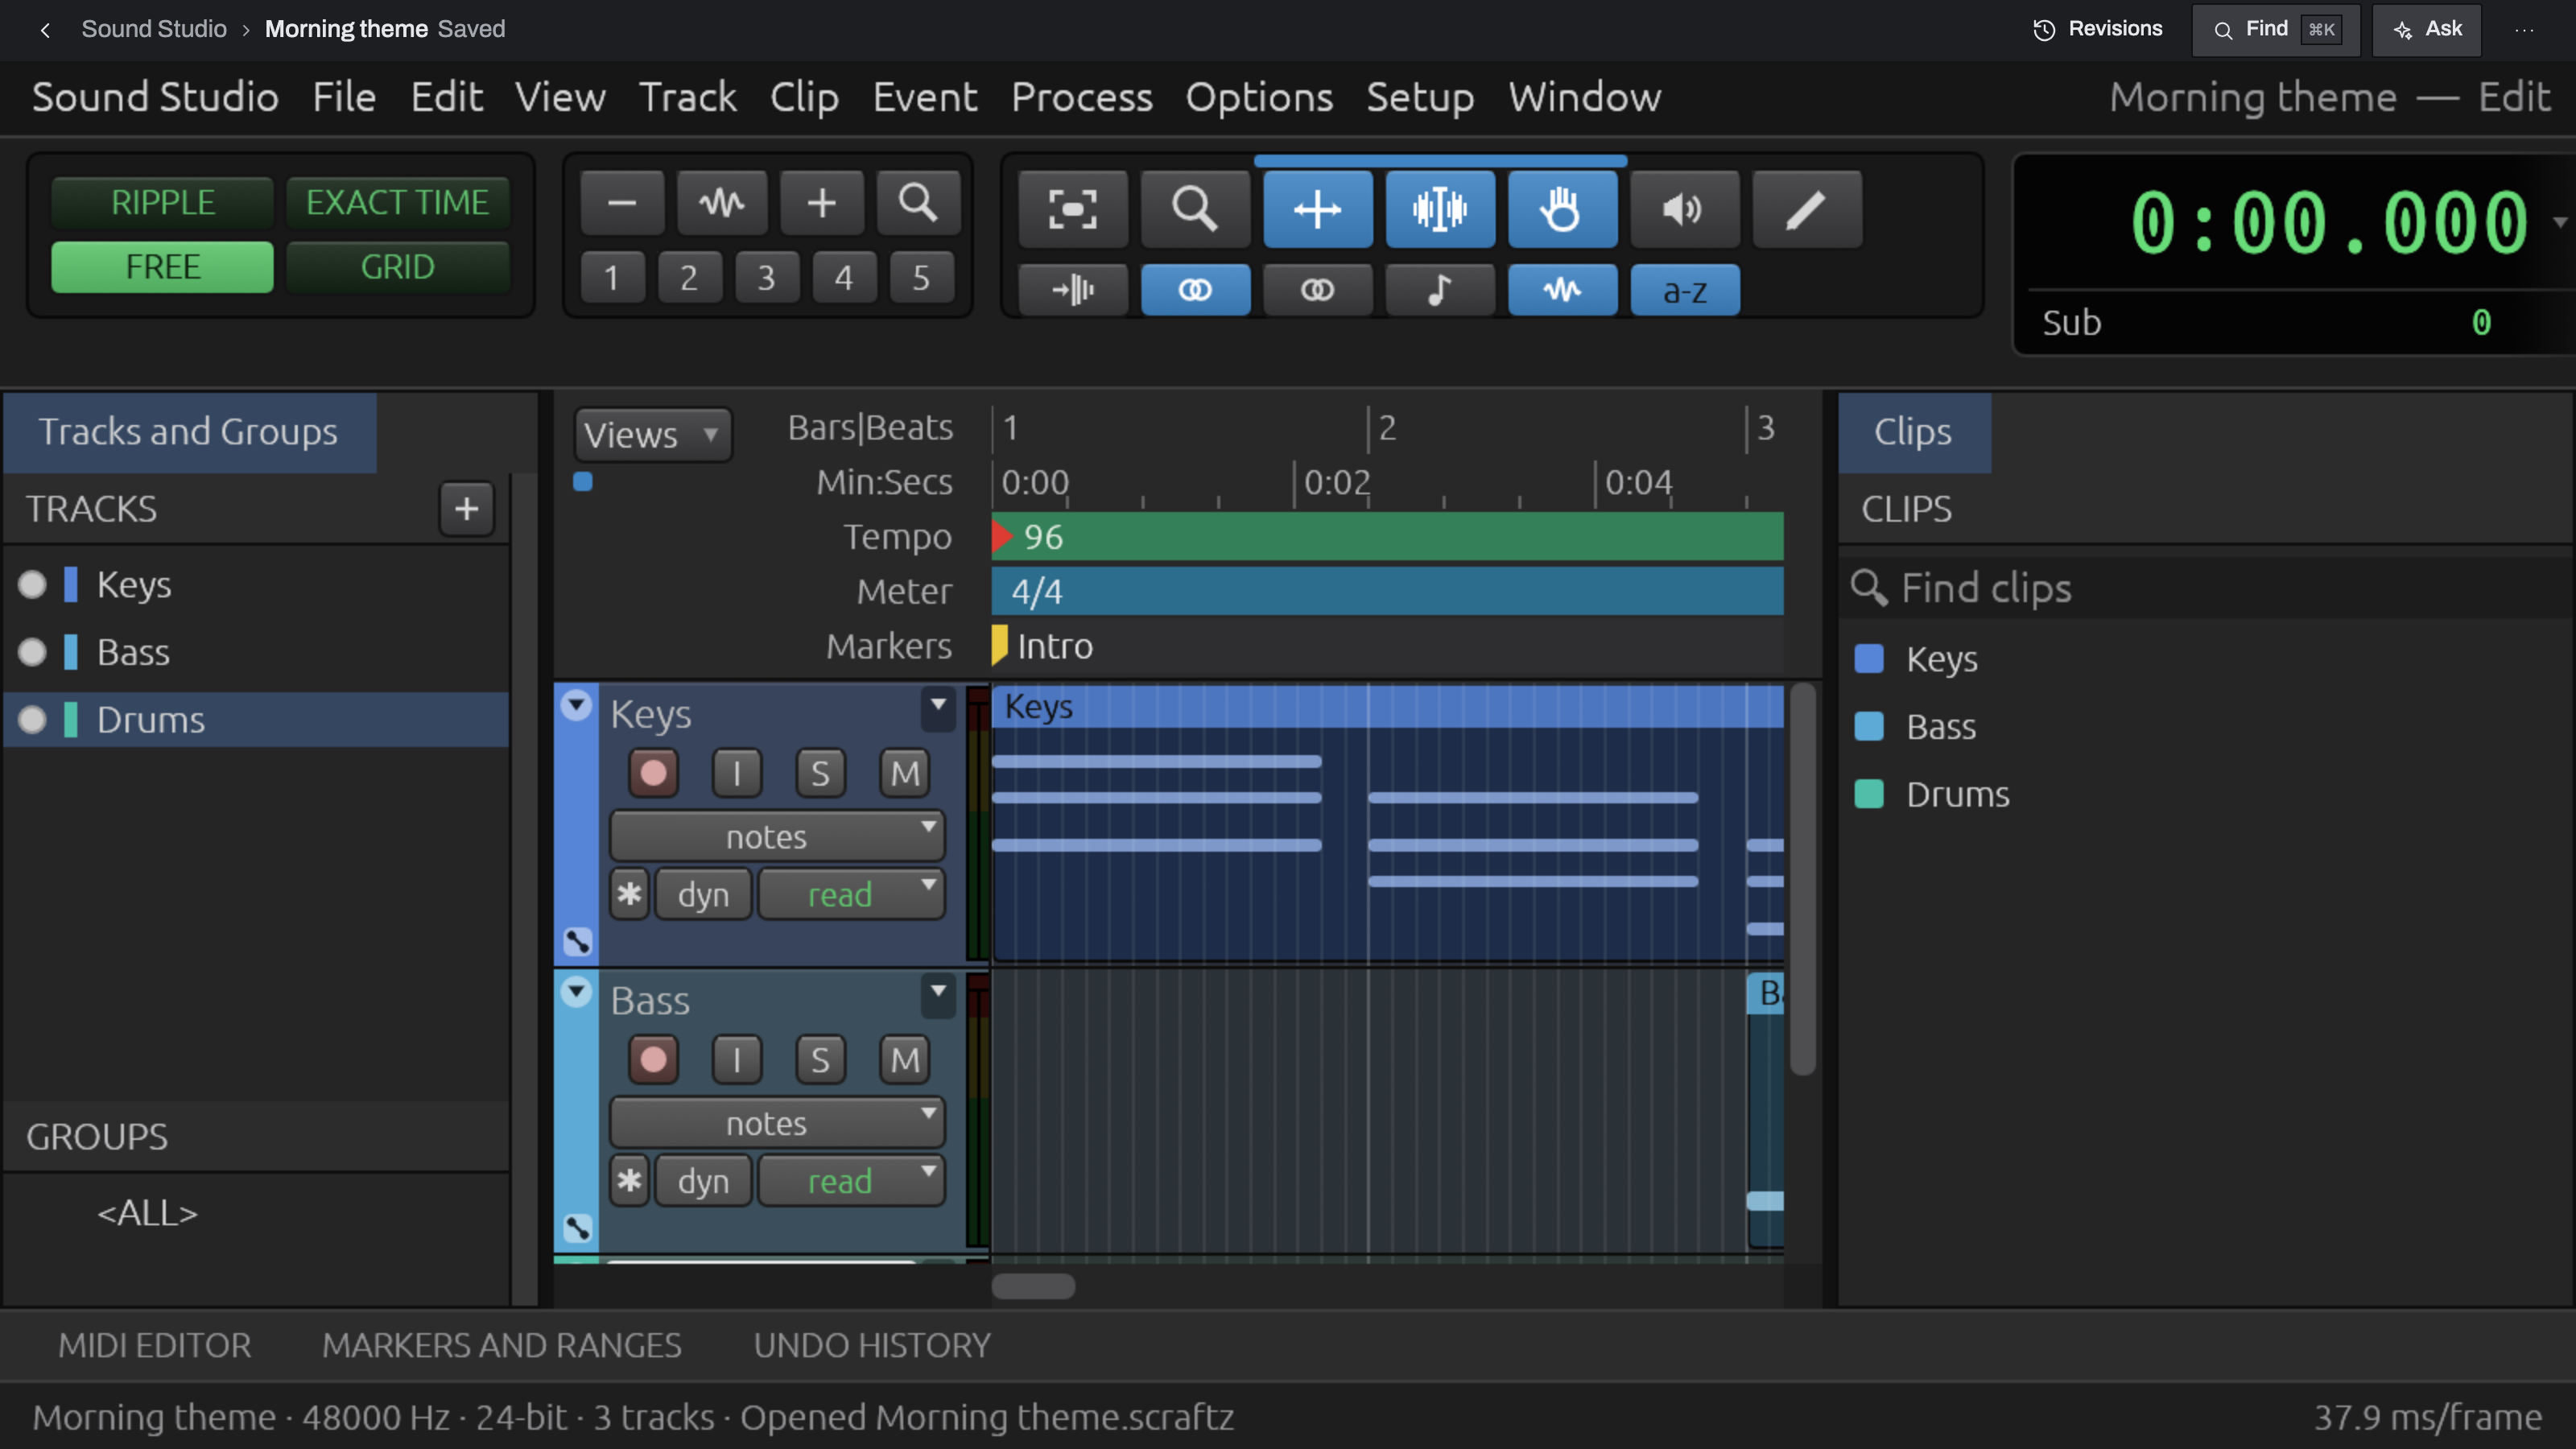Open the wrench settings on Keys track
The width and height of the screenshot is (2576, 1449).
tap(577, 941)
